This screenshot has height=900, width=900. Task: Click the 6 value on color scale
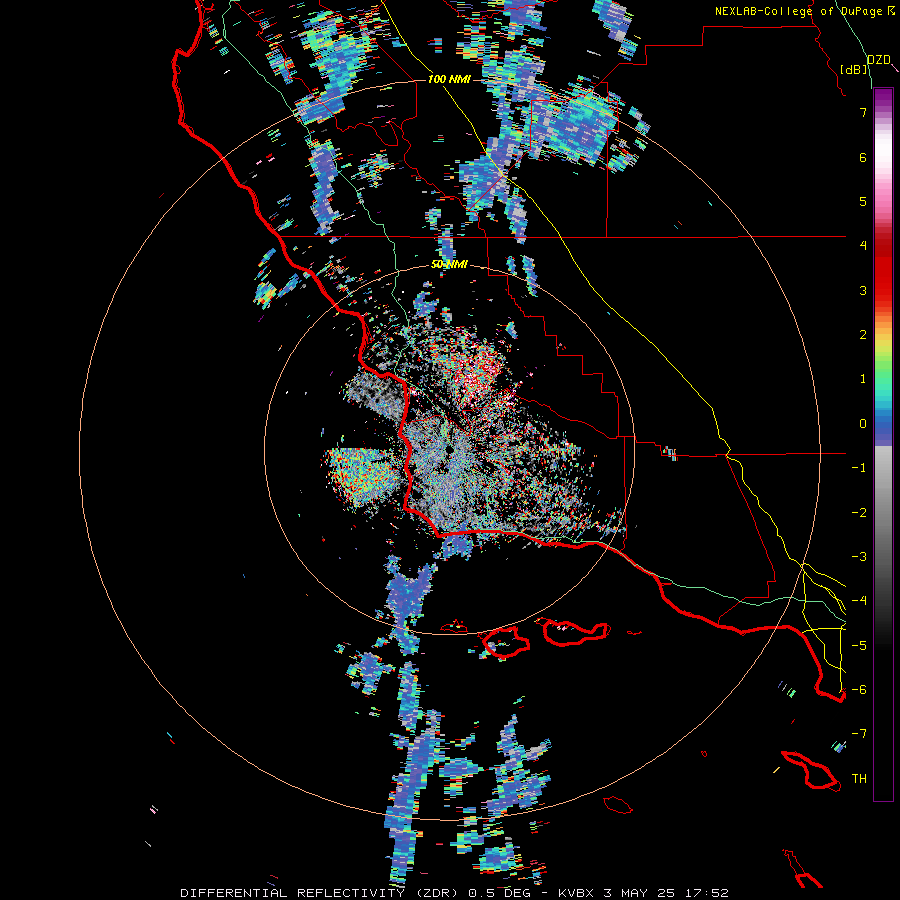(863, 157)
